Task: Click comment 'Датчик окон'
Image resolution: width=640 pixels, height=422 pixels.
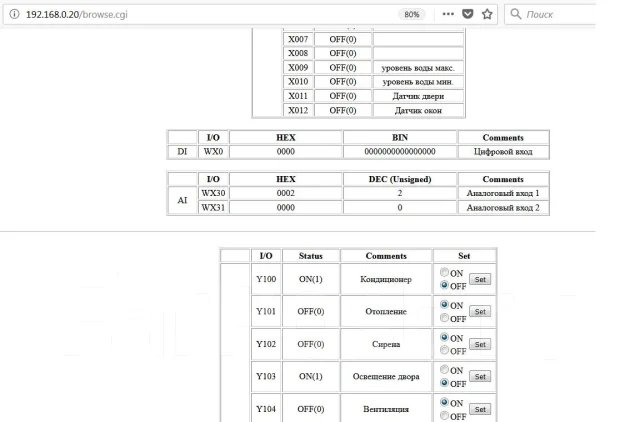Action: pos(418,111)
